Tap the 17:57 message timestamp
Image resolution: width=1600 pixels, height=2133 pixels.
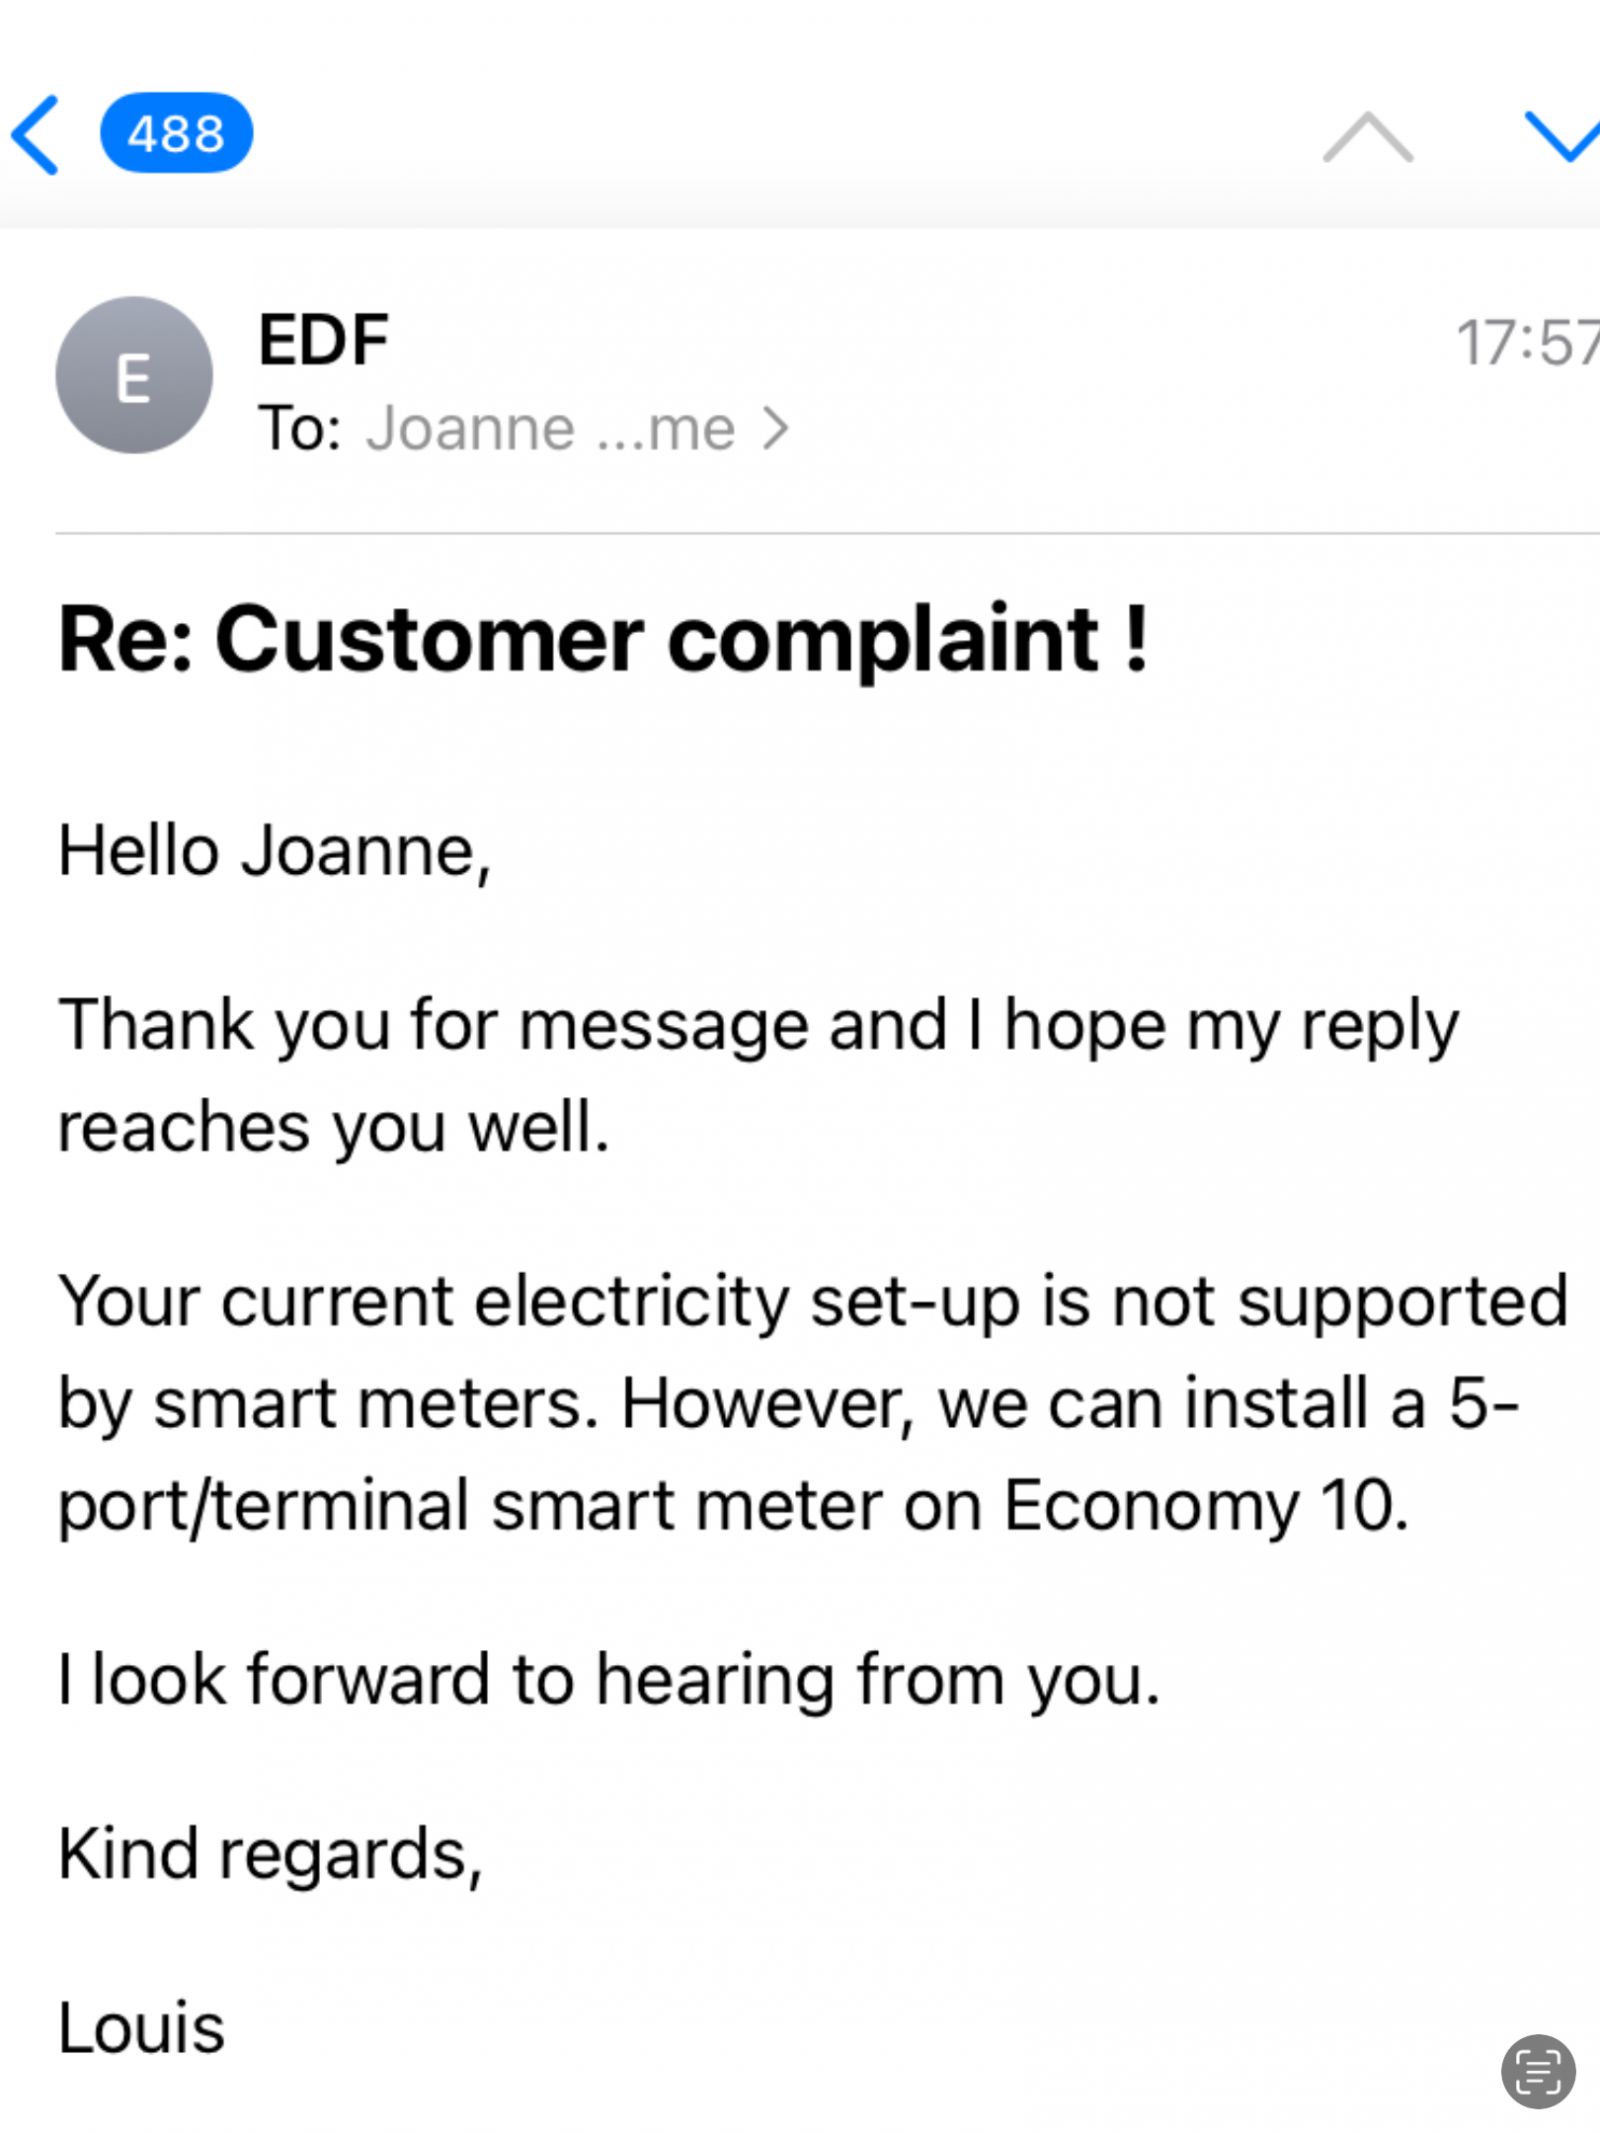1527,342
